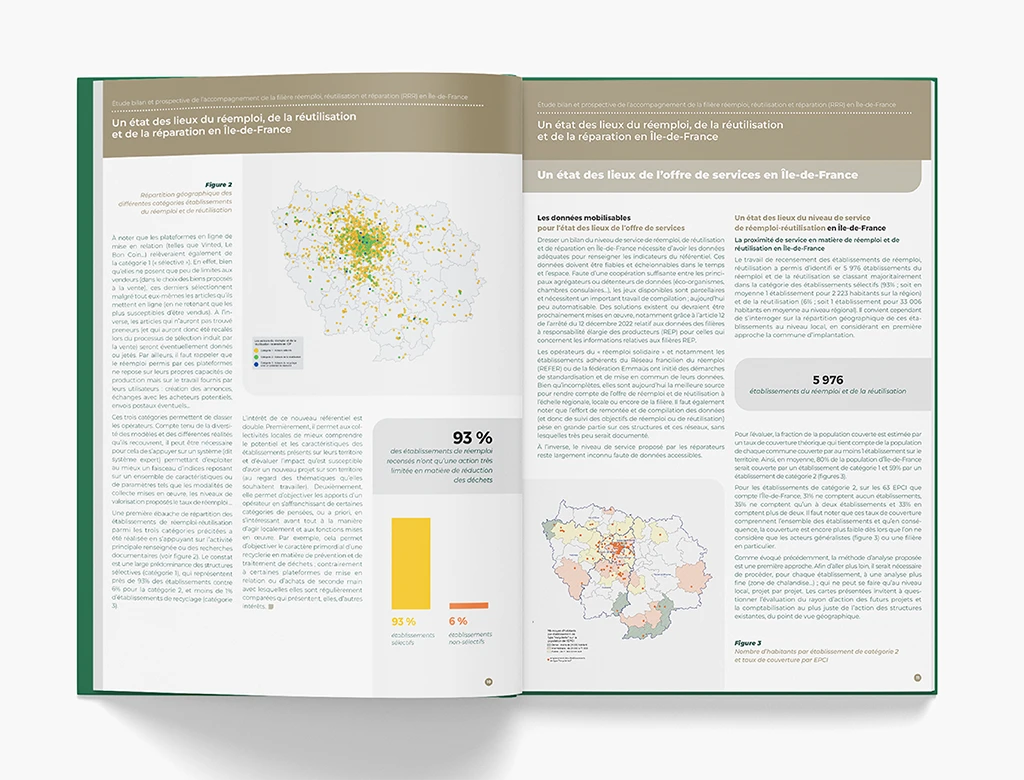Select the yellow 93 % bar in the chart
Image resolution: width=1024 pixels, height=780 pixels.
pyautogui.click(x=411, y=562)
